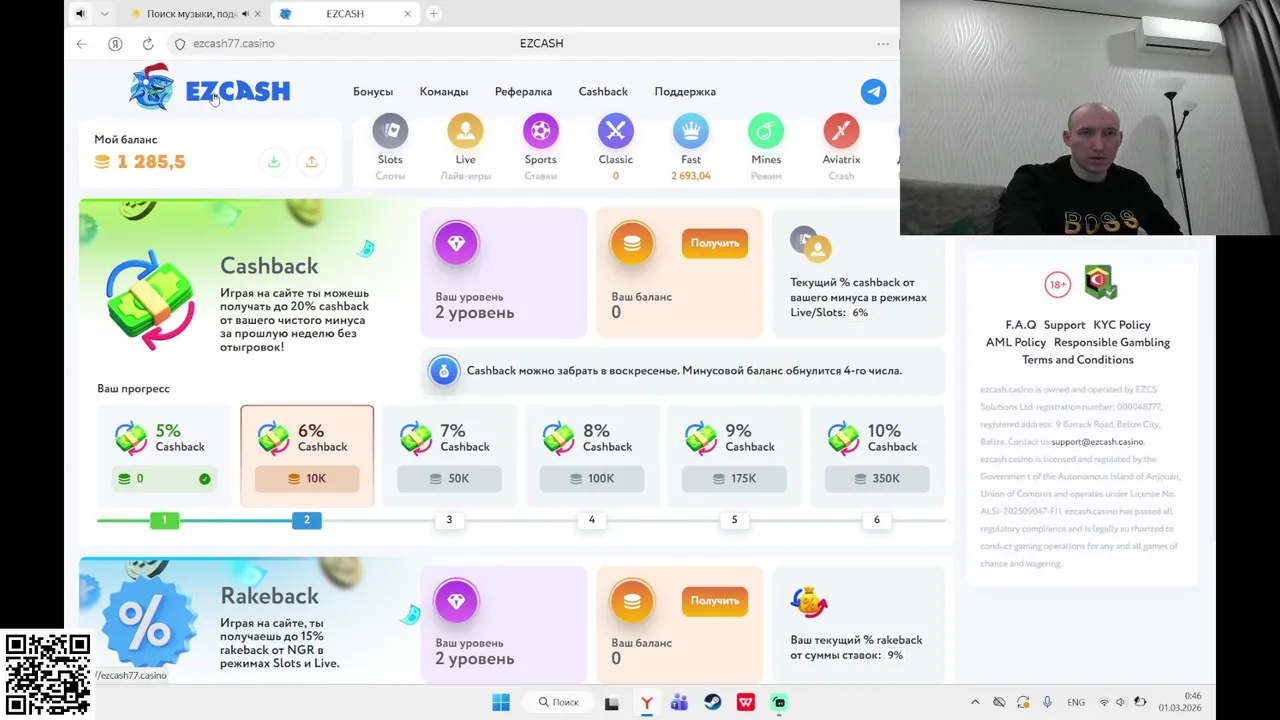Select the 9% Cashback 175K level card
Image resolution: width=1280 pixels, height=720 pixels.
click(734, 456)
